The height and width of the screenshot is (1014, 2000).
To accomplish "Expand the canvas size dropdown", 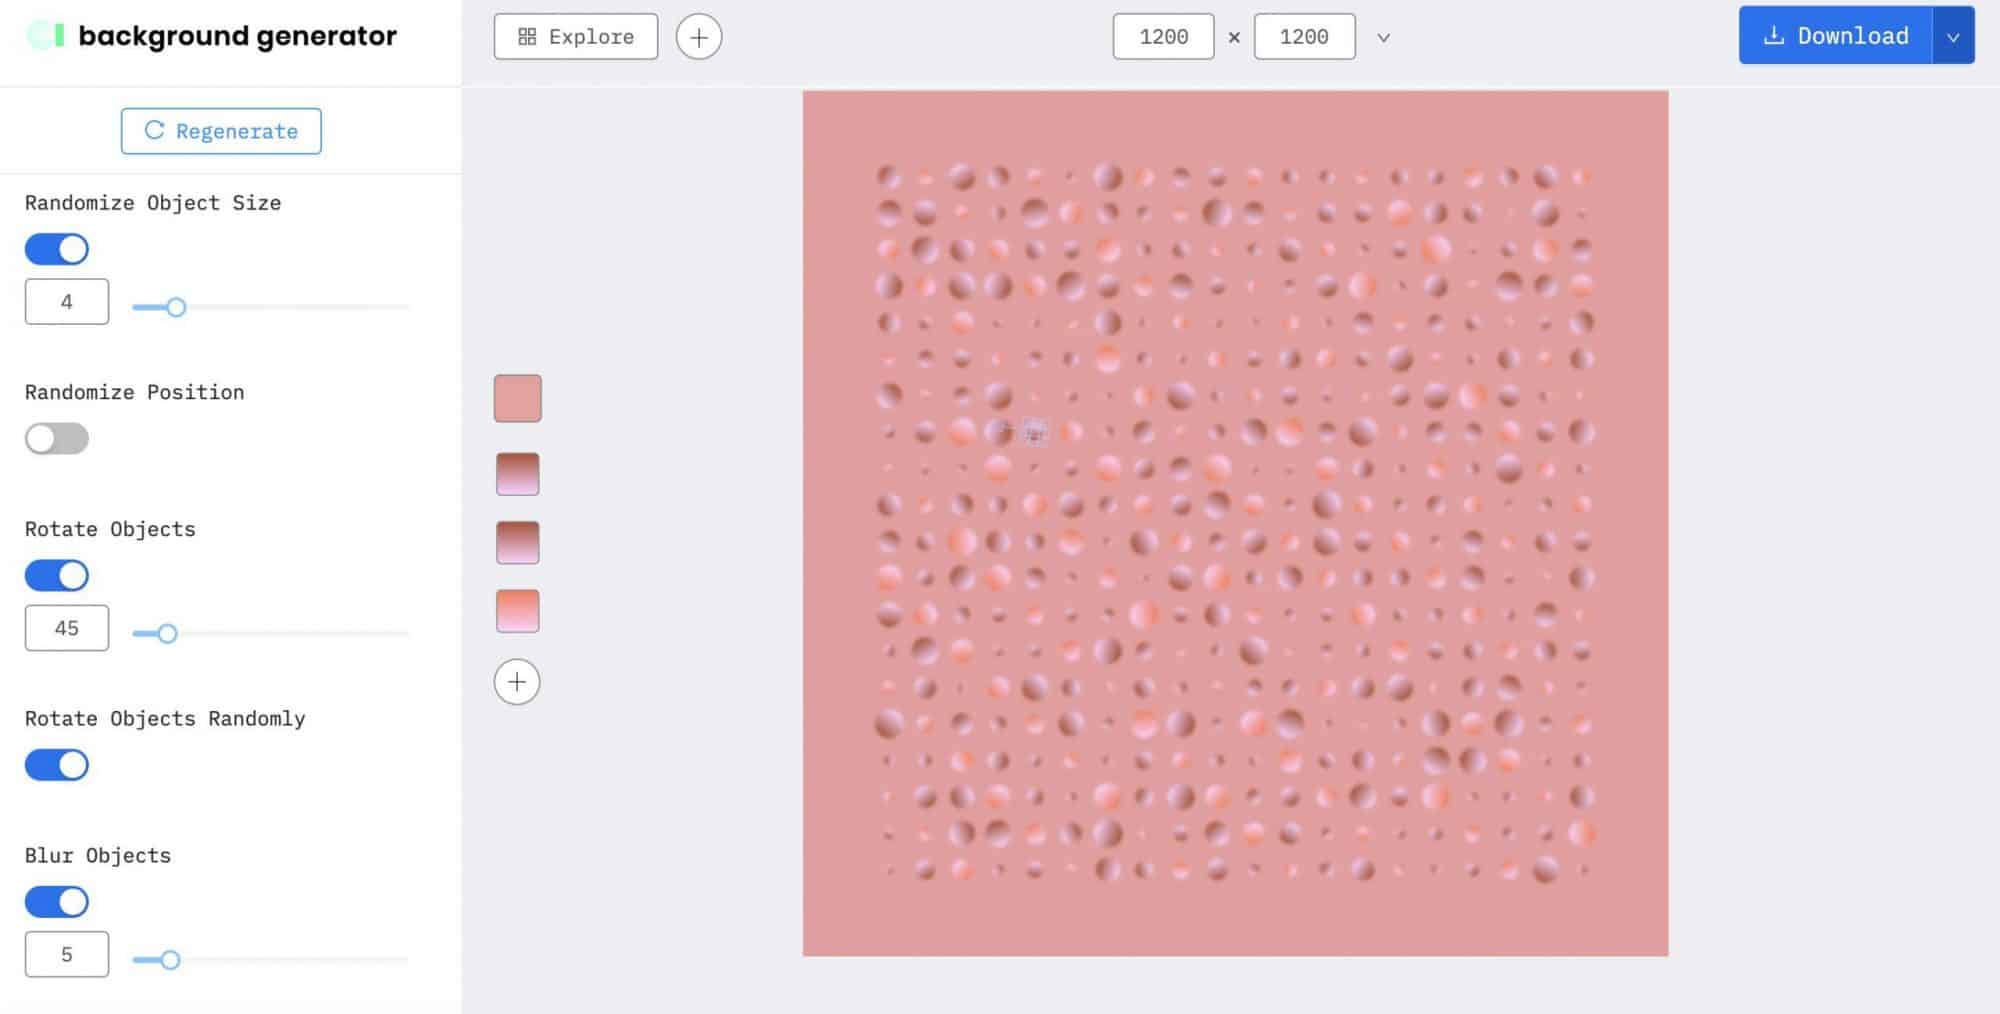I will point(1383,38).
